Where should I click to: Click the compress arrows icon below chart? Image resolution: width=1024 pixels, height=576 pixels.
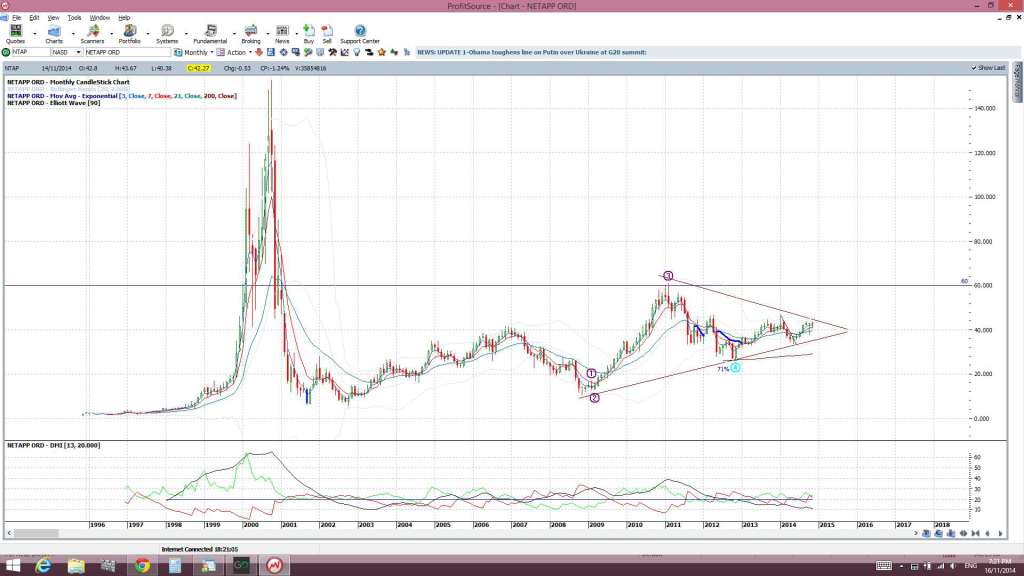click(x=976, y=534)
